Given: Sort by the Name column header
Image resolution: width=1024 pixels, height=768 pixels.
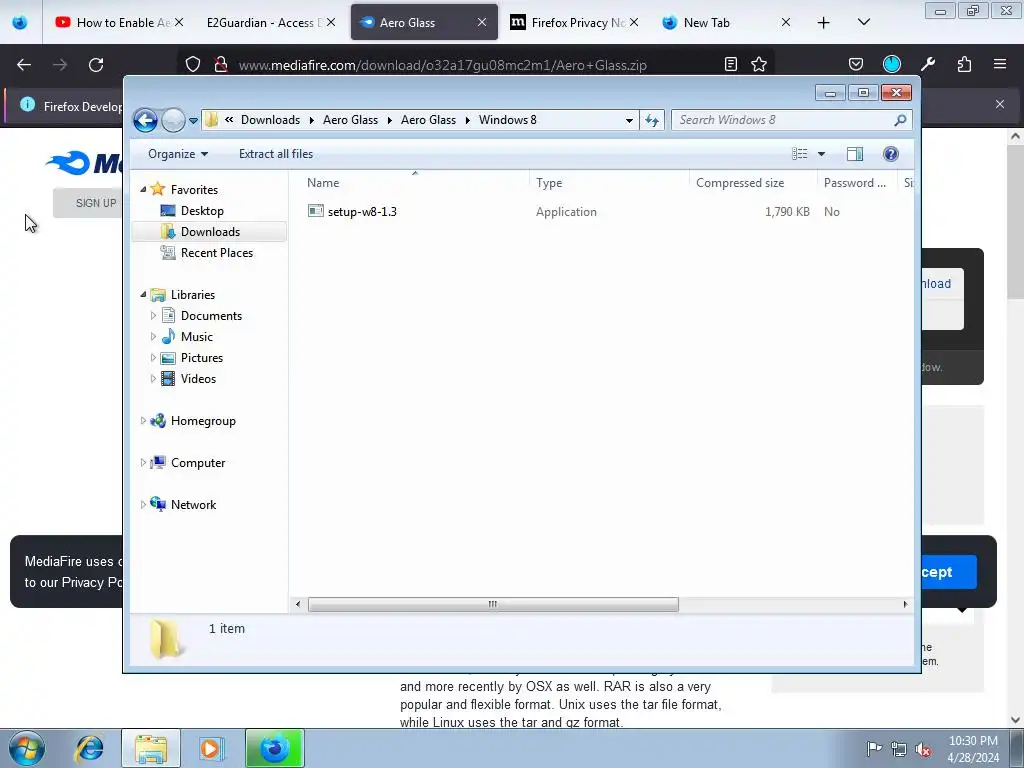Looking at the screenshot, I should 323,183.
